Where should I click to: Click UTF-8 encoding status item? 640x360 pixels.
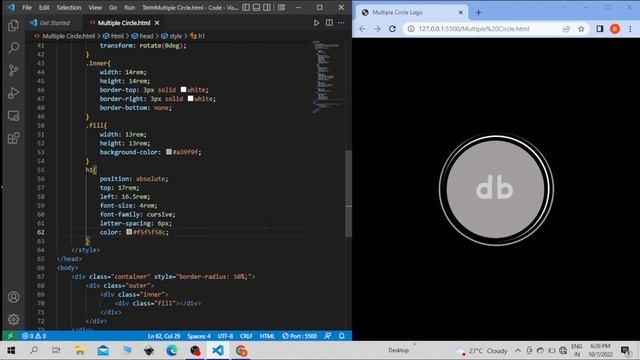tap(225, 336)
